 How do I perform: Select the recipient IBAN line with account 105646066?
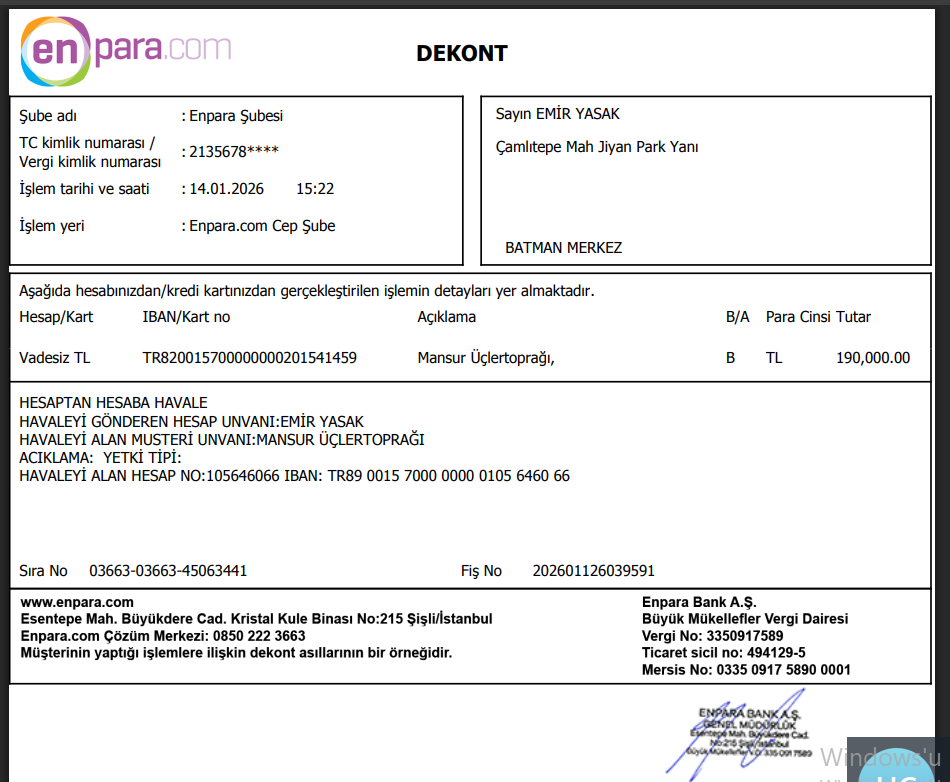coord(294,476)
